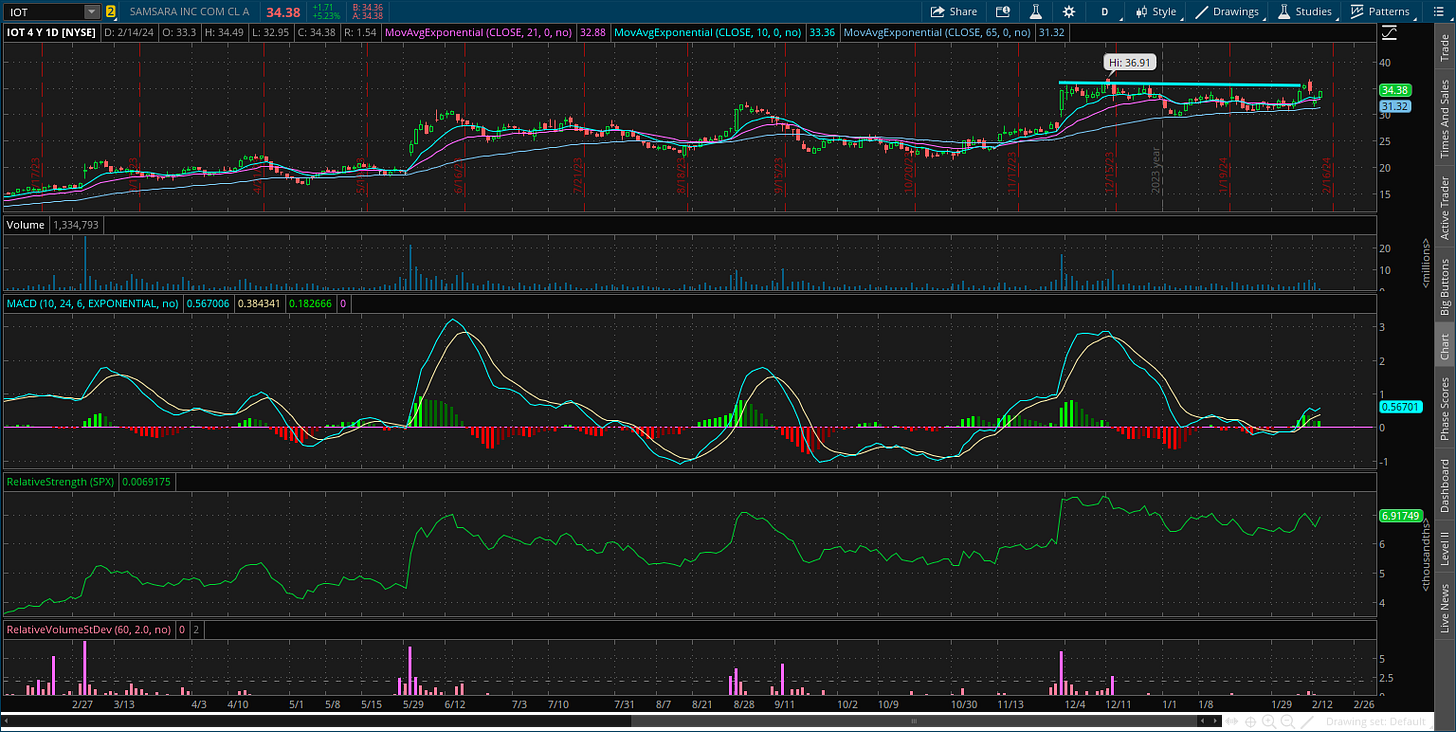
Task: Click the zoom out magnifier icon
Action: [x=1287, y=721]
